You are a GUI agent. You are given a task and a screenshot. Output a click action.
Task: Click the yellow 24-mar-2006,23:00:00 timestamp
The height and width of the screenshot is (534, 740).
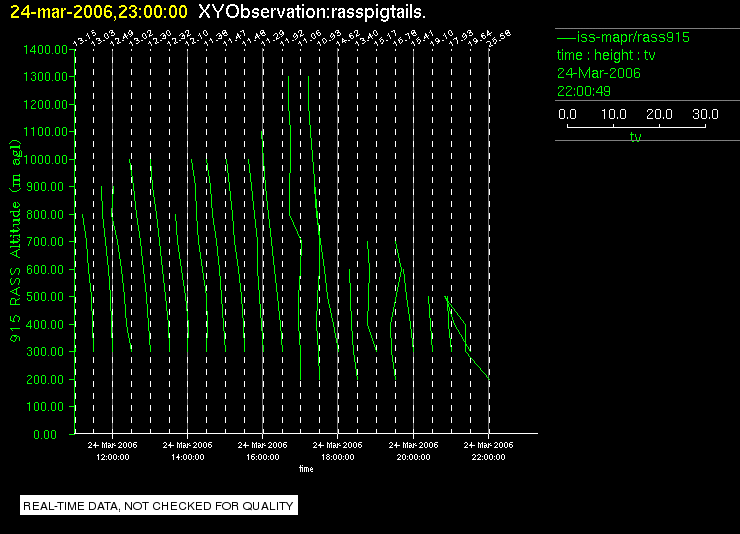(99, 12)
